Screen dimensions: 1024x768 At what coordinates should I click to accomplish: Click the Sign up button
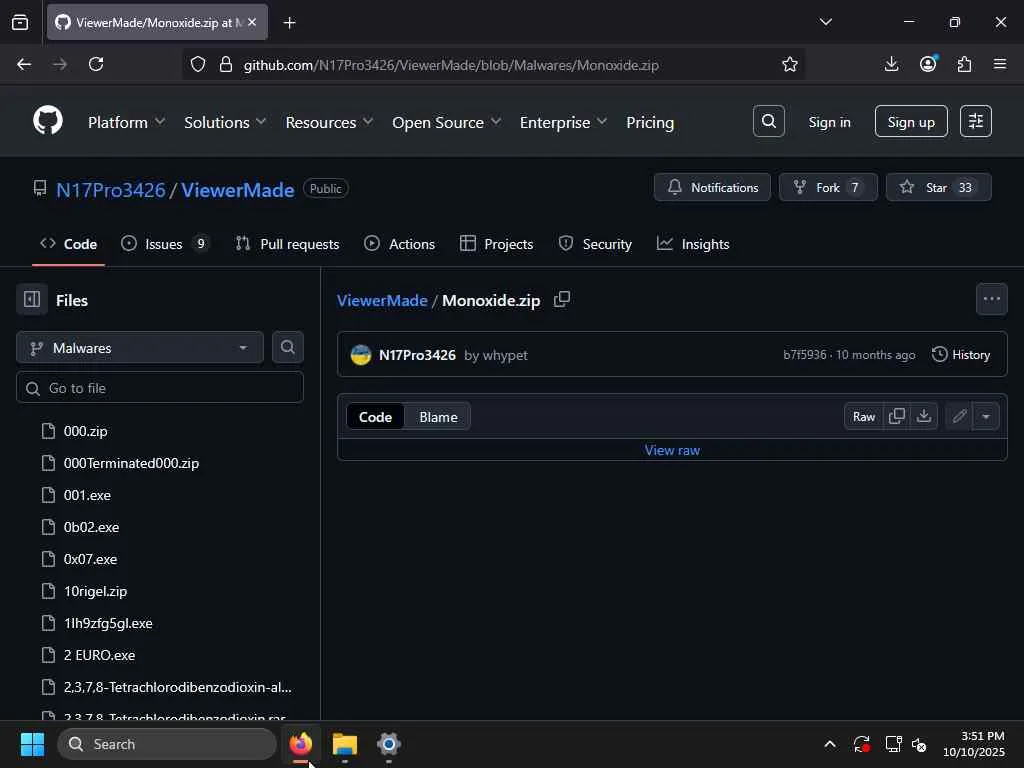[x=911, y=121]
